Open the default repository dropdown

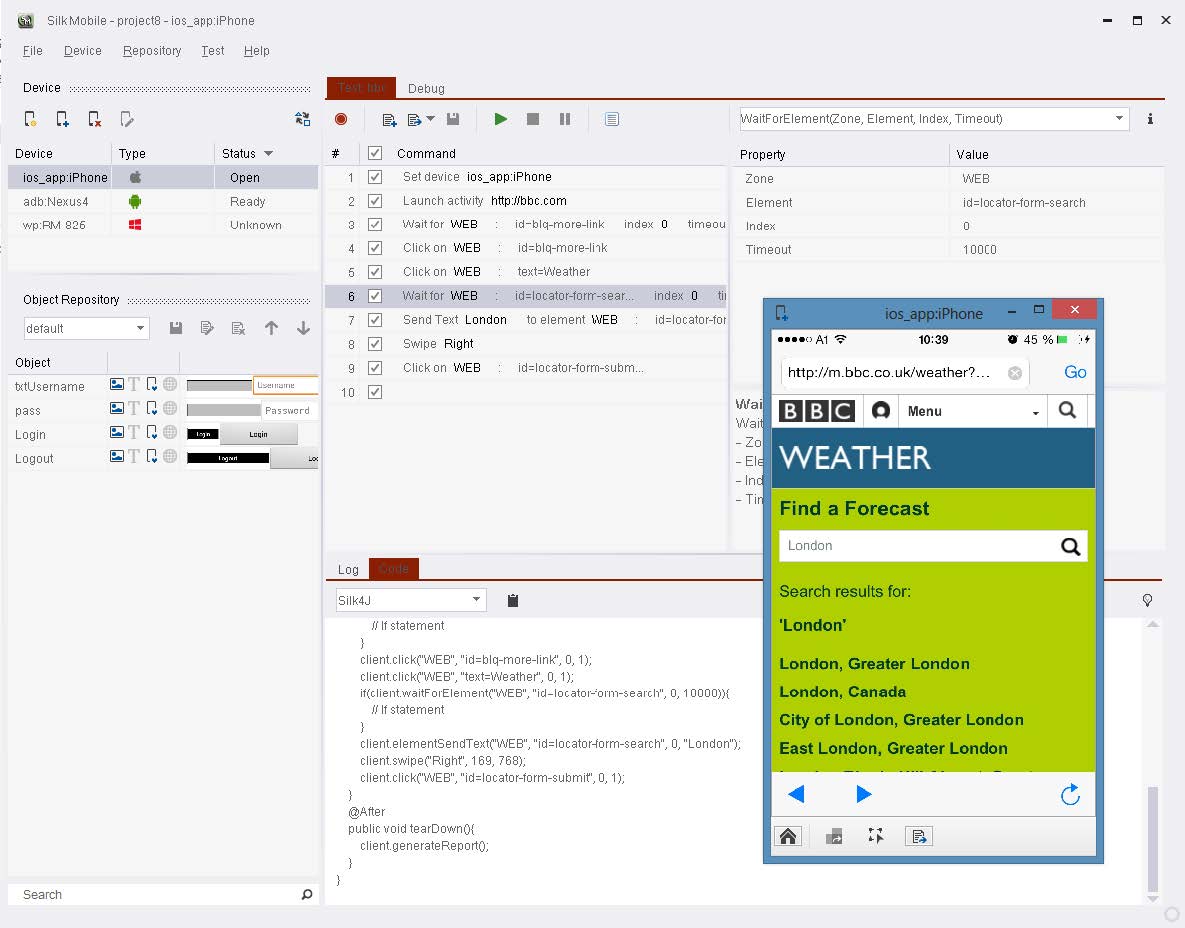(x=141, y=328)
